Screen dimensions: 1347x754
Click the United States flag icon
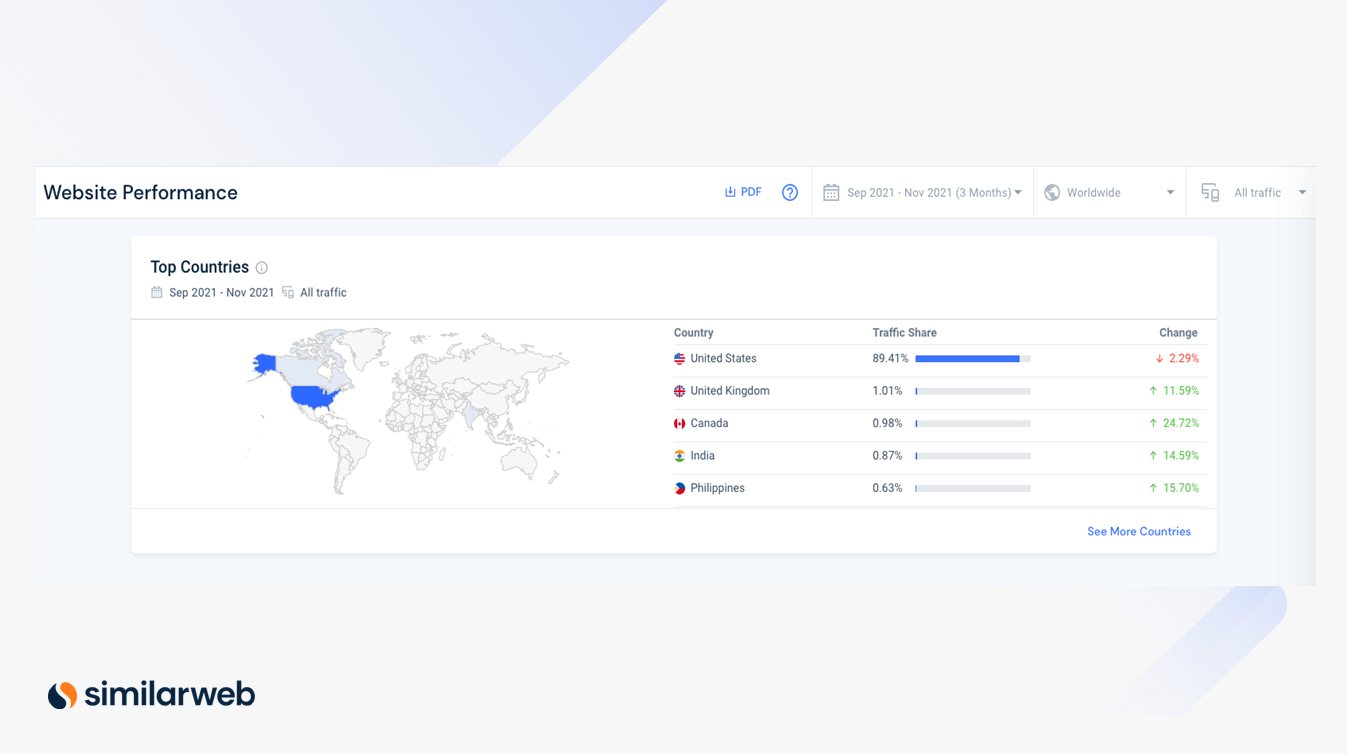[679, 358]
